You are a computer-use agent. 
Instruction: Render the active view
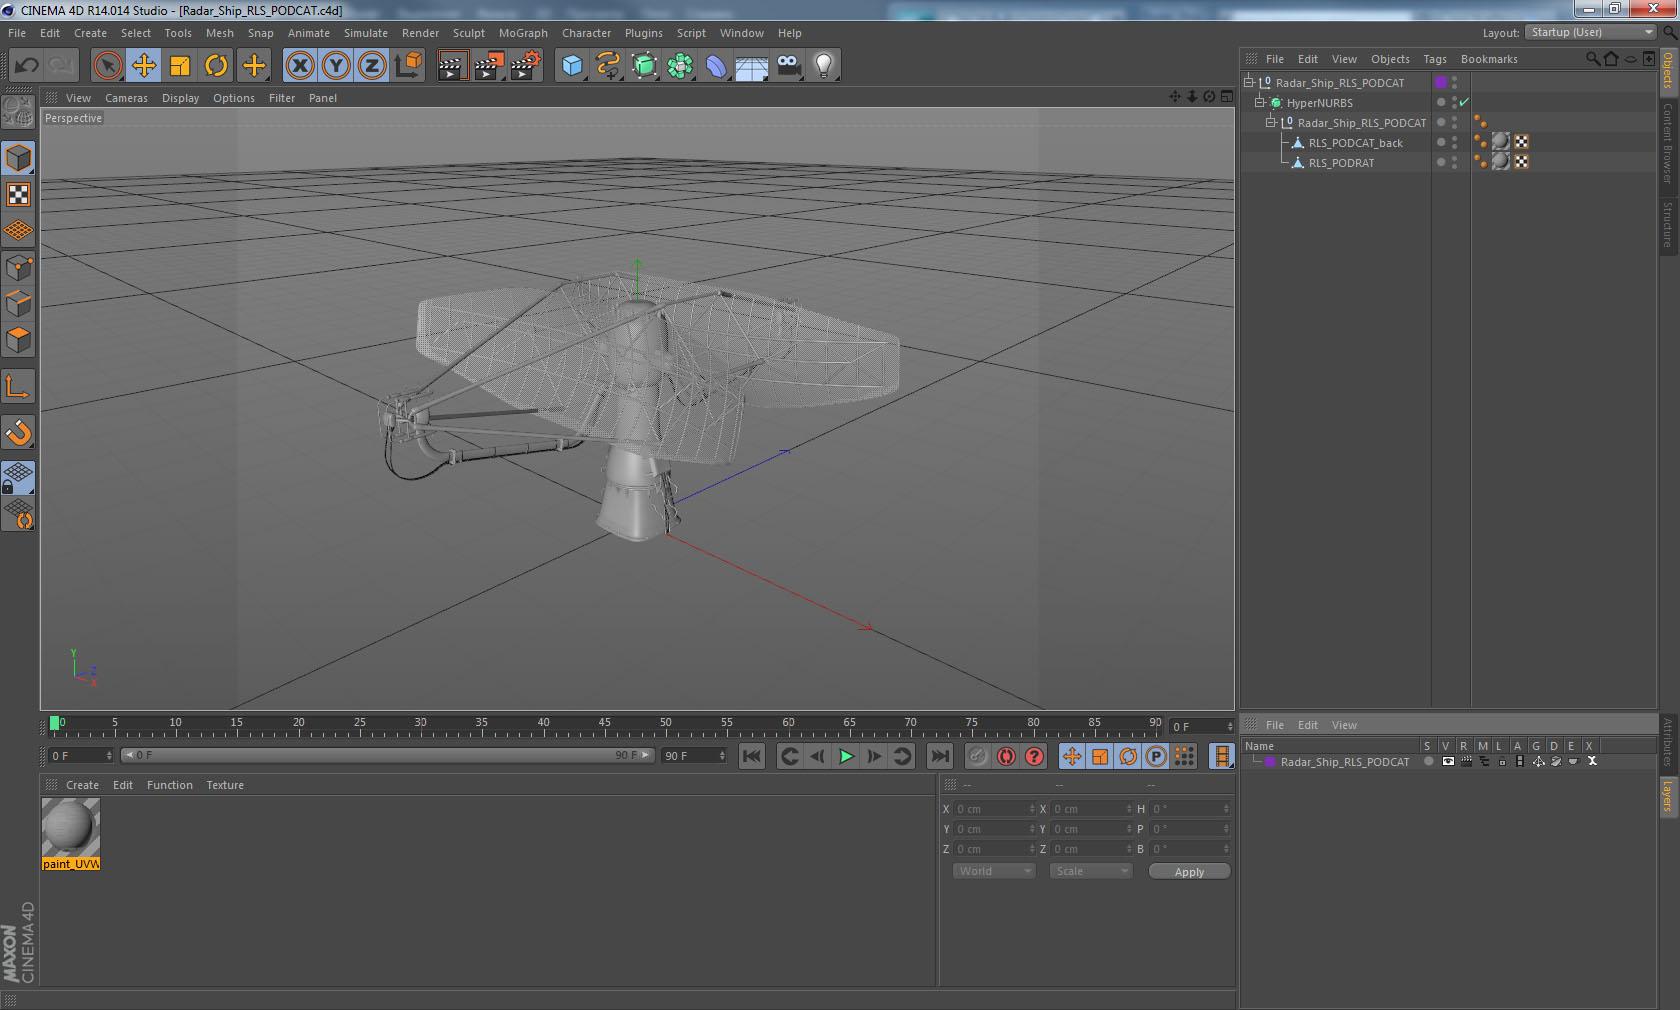coord(452,66)
